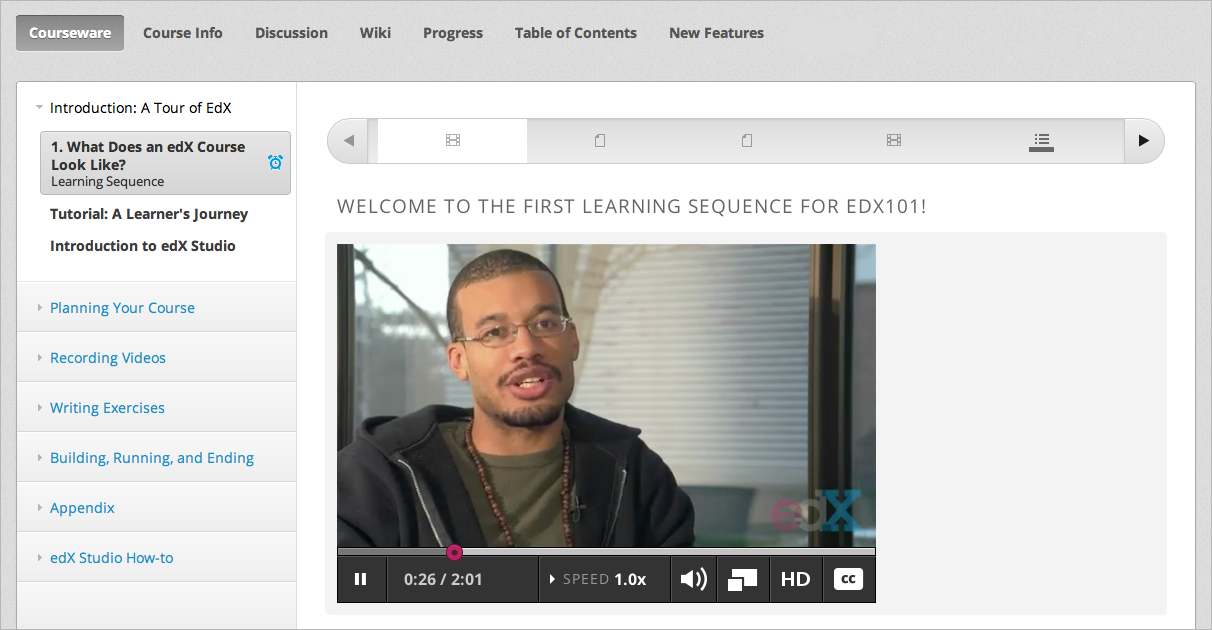Click the next sequence arrow

point(1143,141)
